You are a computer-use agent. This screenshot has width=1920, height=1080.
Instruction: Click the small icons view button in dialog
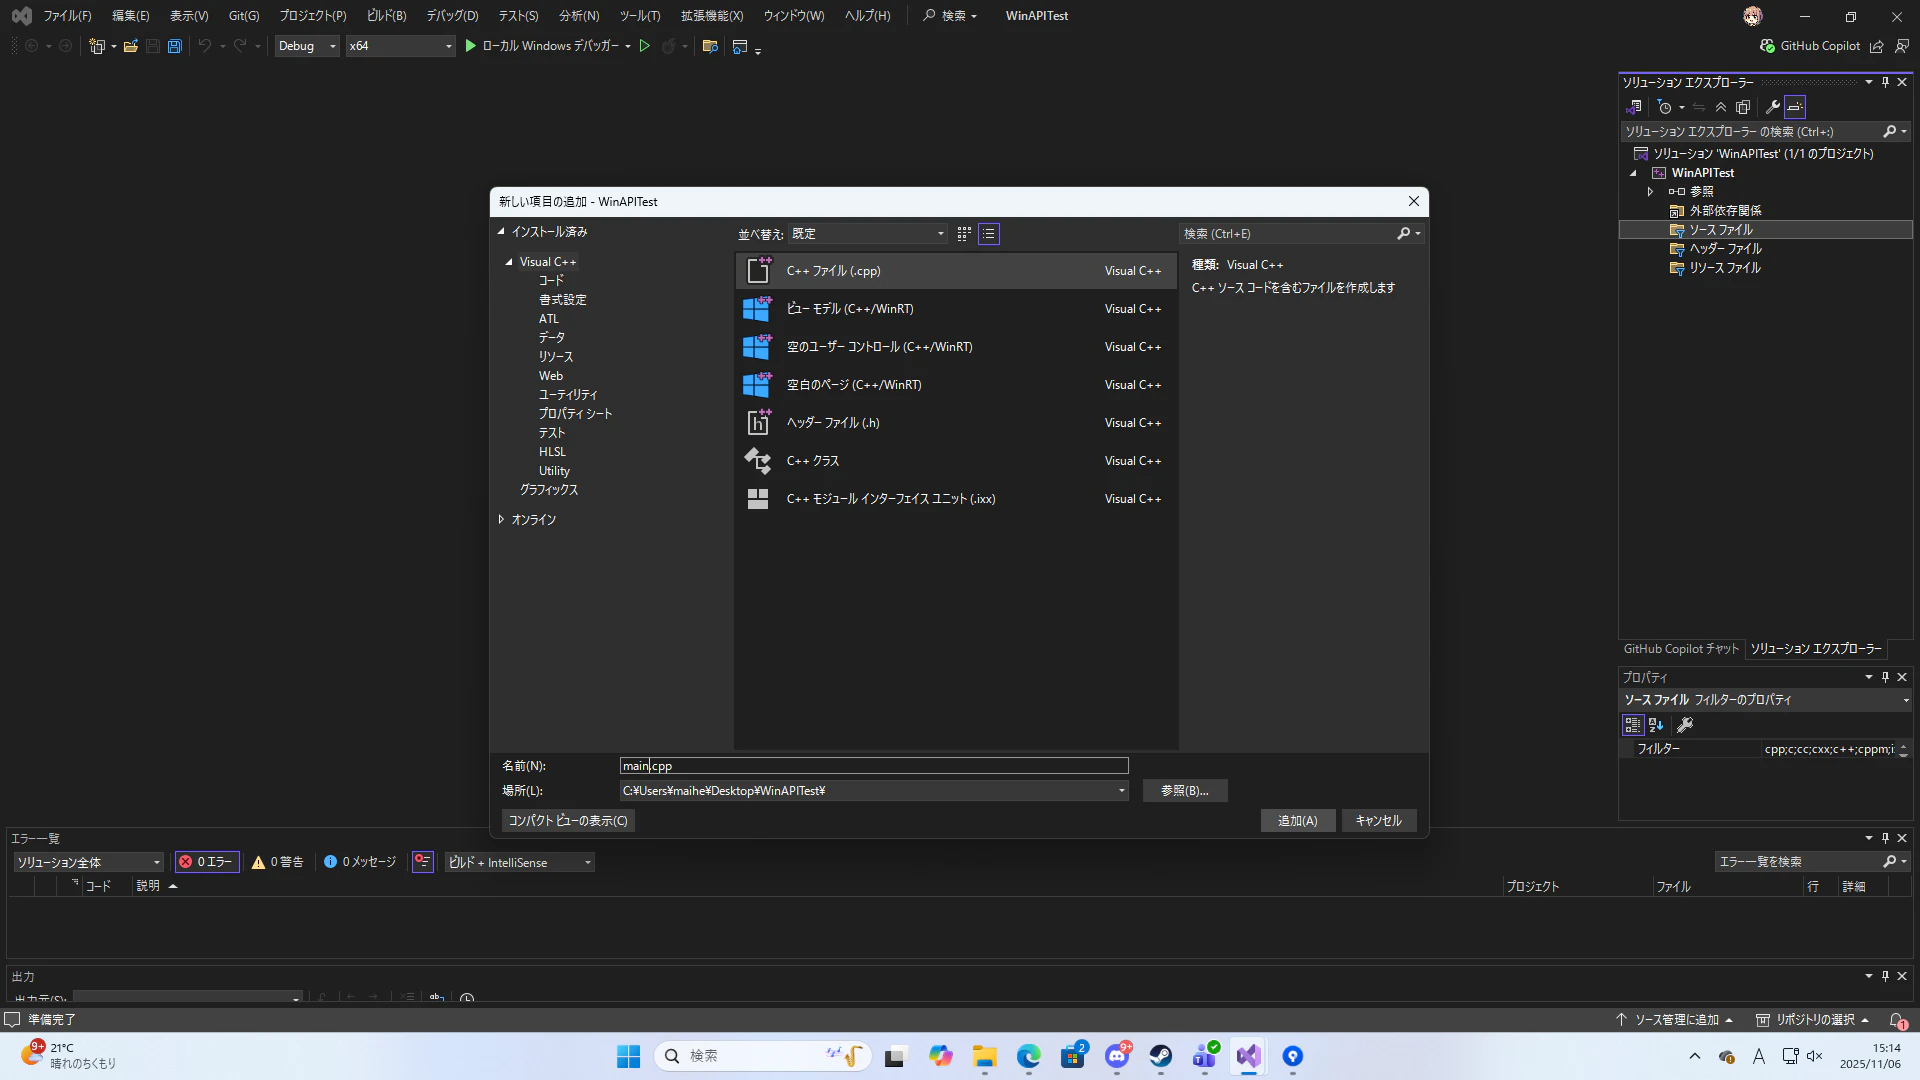tap(964, 233)
